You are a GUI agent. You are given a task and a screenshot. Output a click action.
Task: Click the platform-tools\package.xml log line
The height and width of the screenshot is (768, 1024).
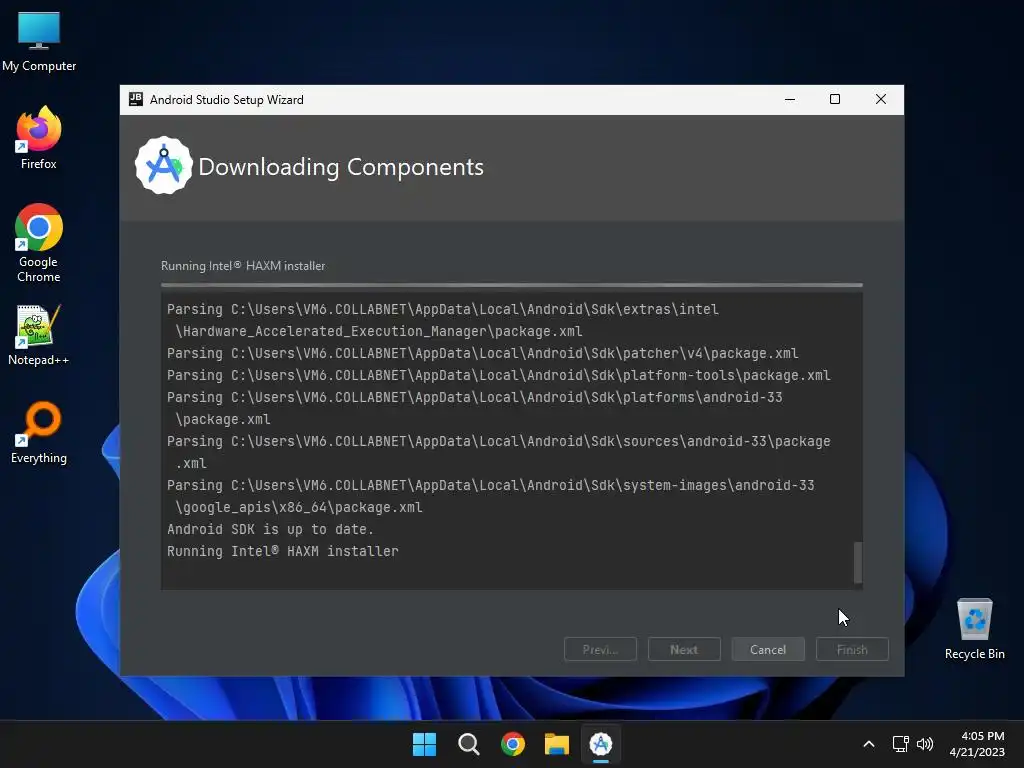coord(498,375)
